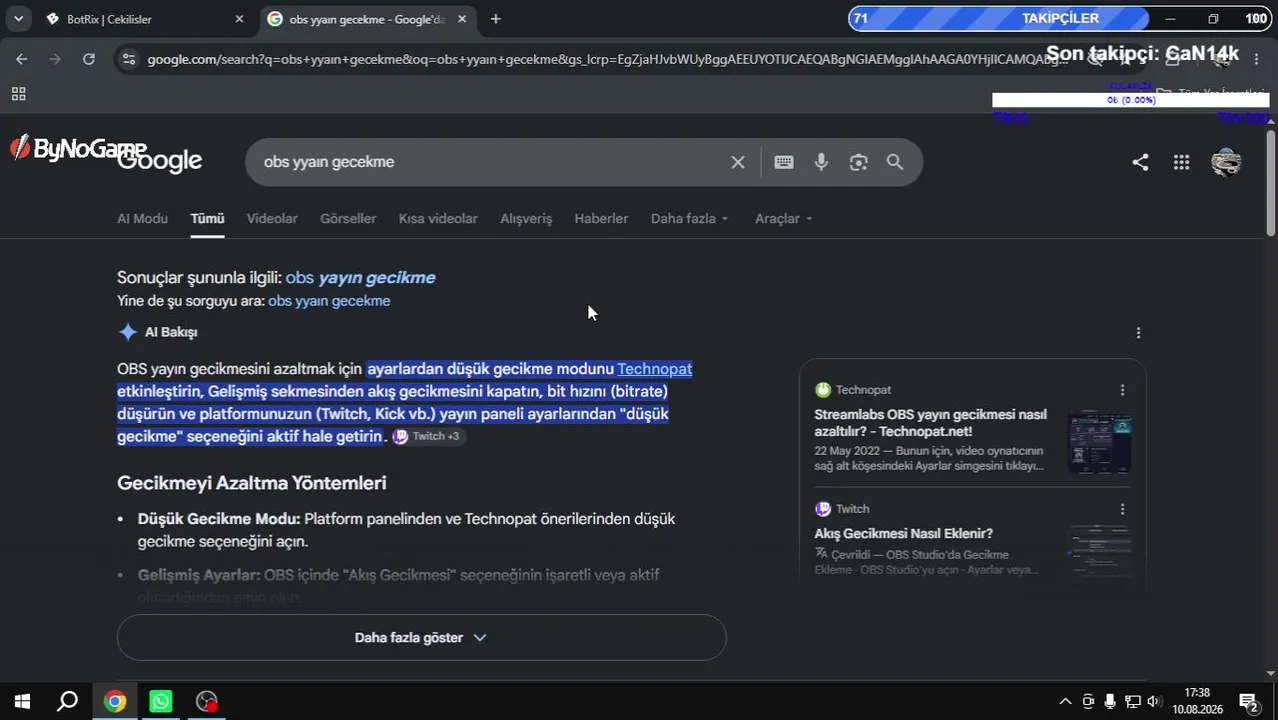The image size is (1278, 720).
Task: Expand the Twitch +3 sources chip
Action: point(428,436)
